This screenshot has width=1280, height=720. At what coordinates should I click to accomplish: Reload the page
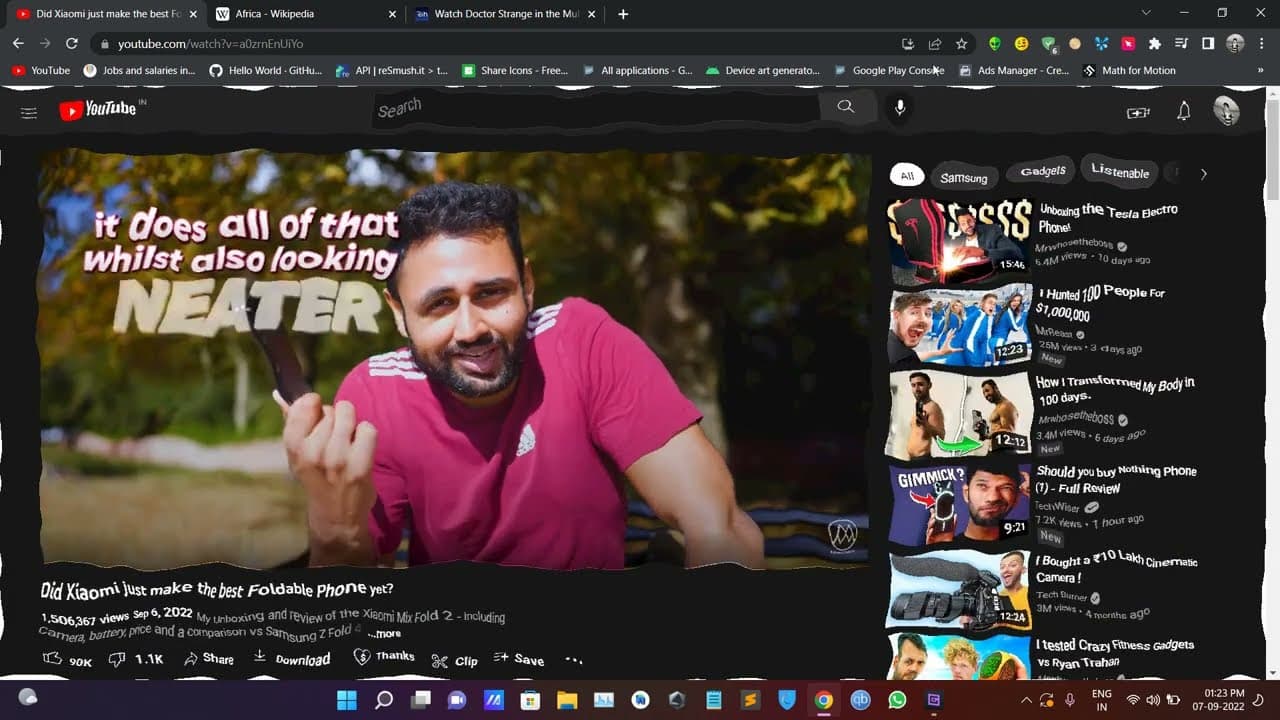pos(71,44)
